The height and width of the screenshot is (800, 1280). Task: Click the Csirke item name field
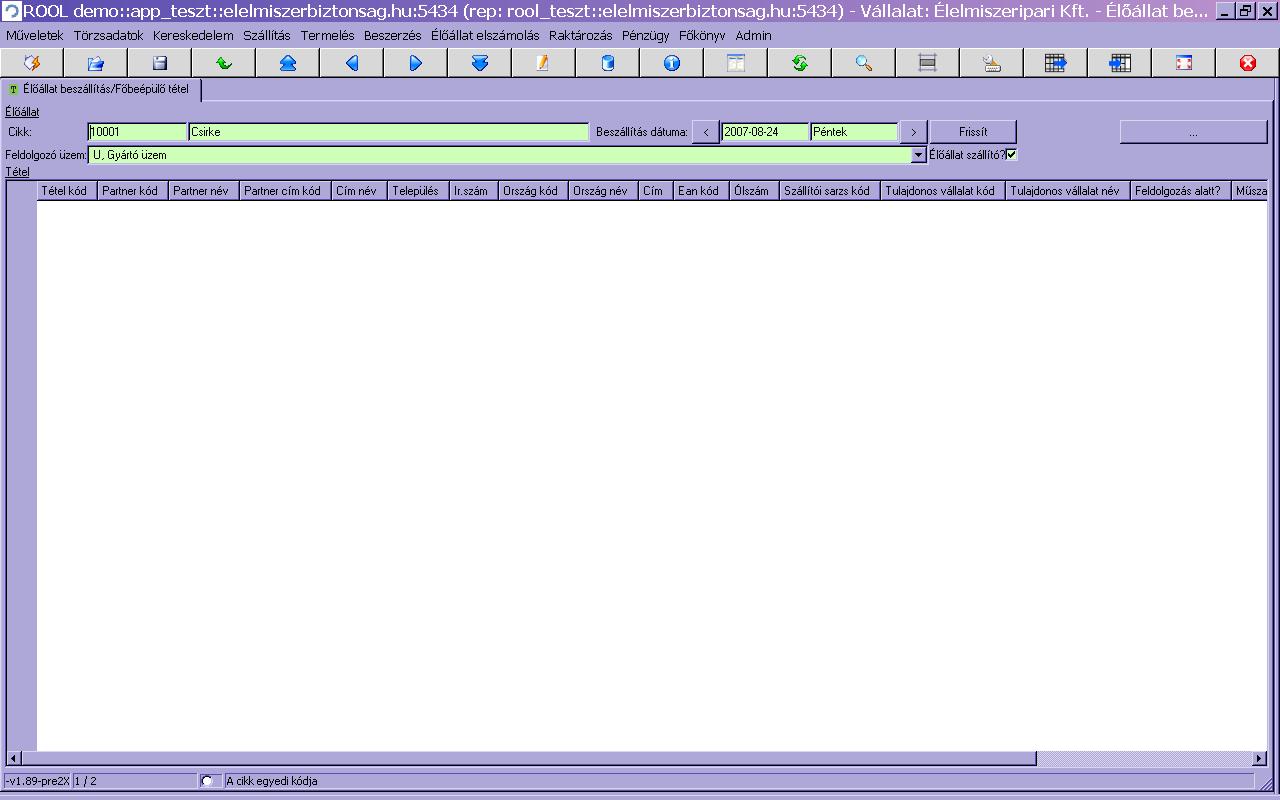tap(389, 132)
